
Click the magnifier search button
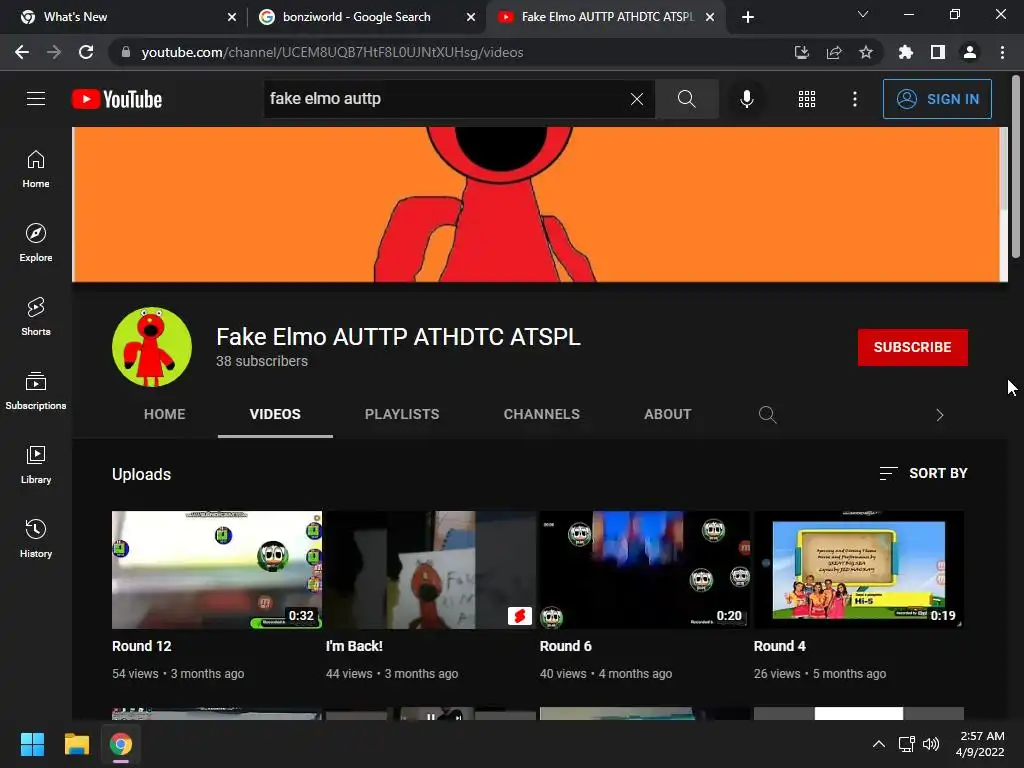click(x=686, y=99)
